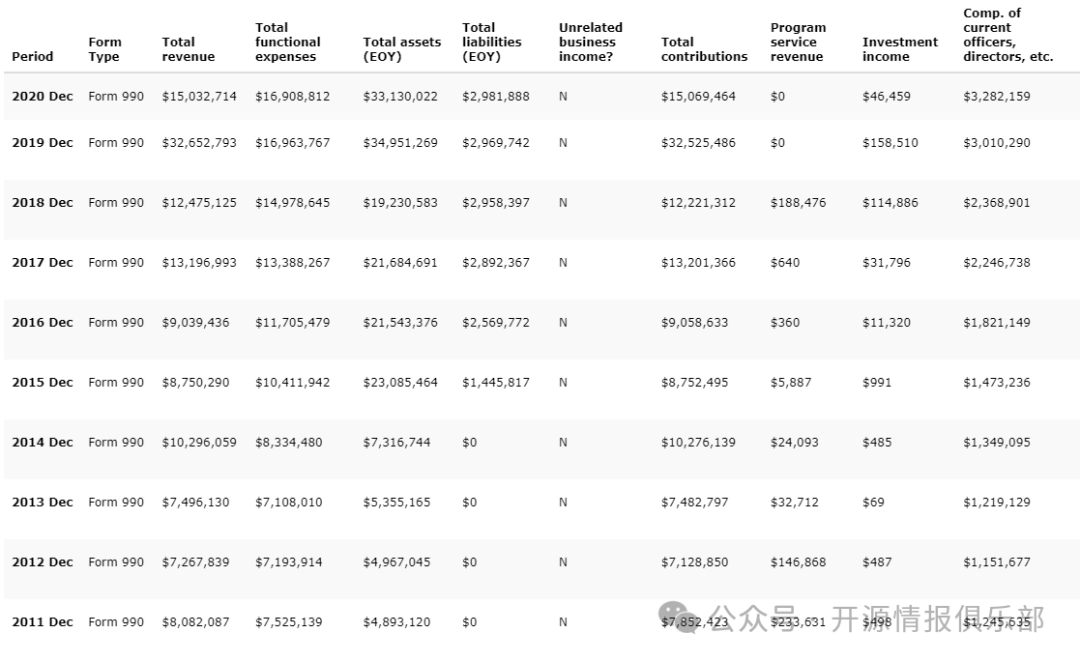Click the 2019 total revenue value $32,652,793
The image size is (1080, 662).
[199, 143]
